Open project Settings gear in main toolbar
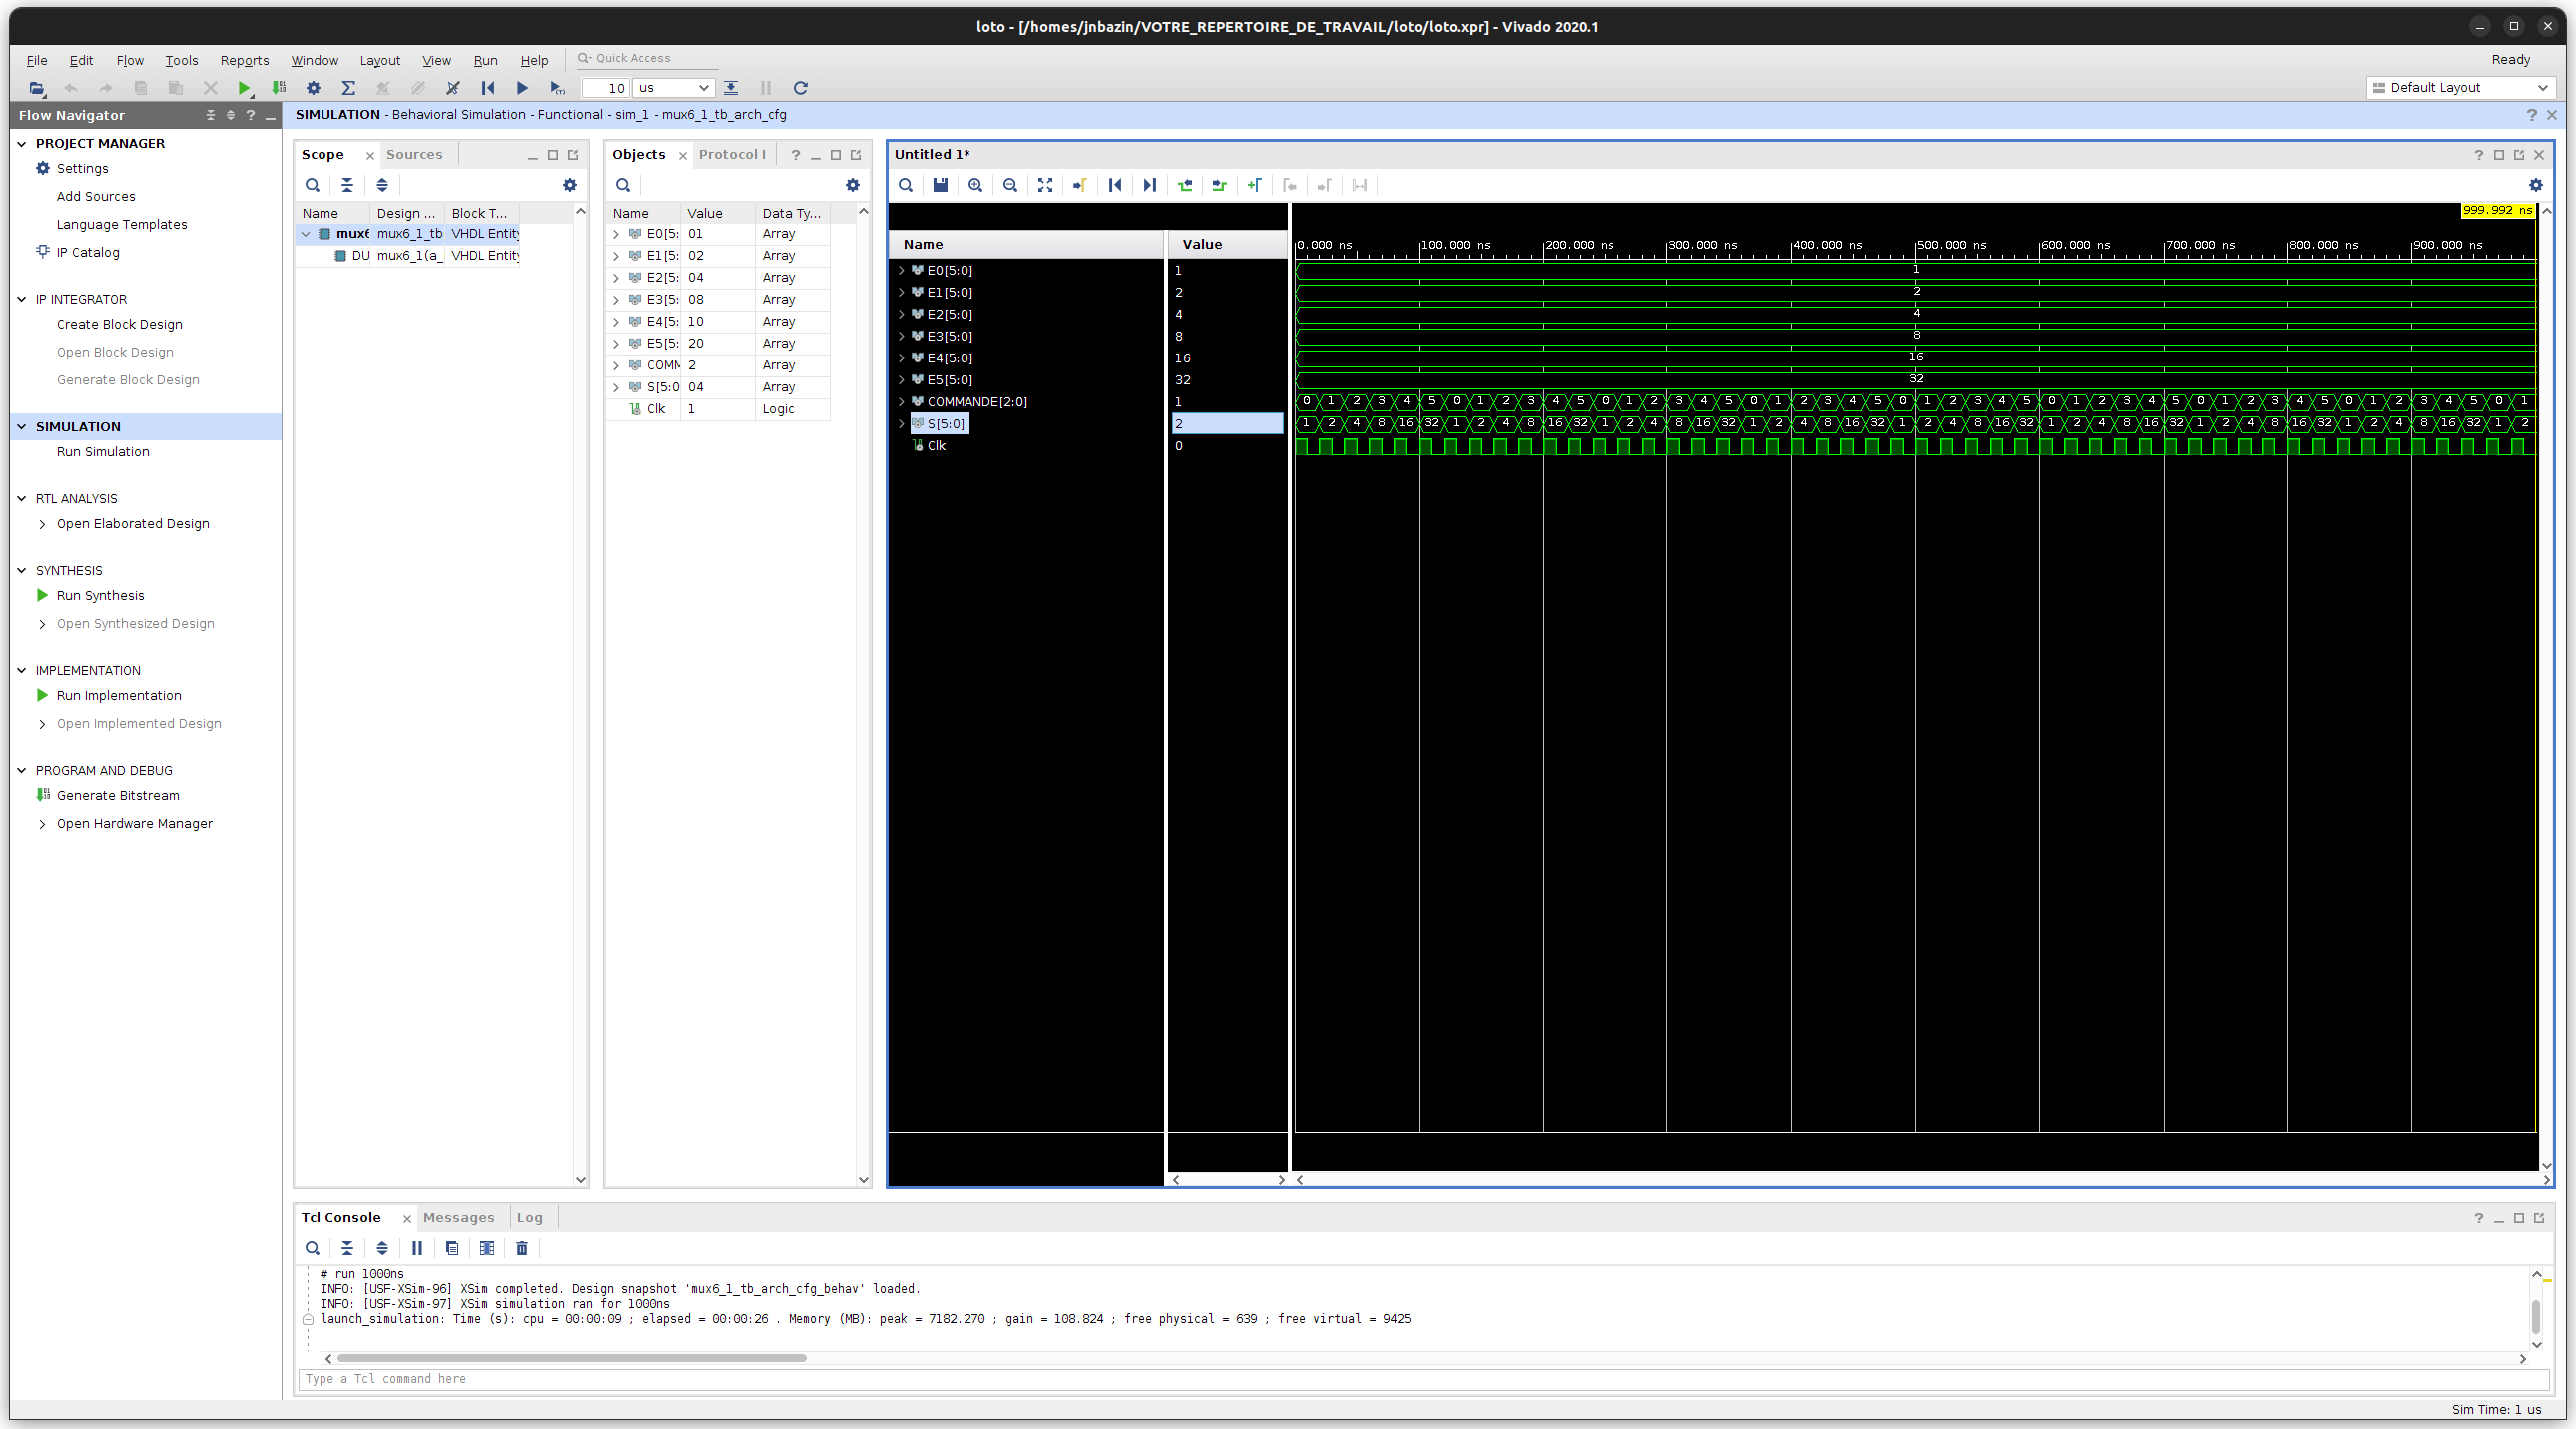This screenshot has height=1429, width=2576. (313, 88)
